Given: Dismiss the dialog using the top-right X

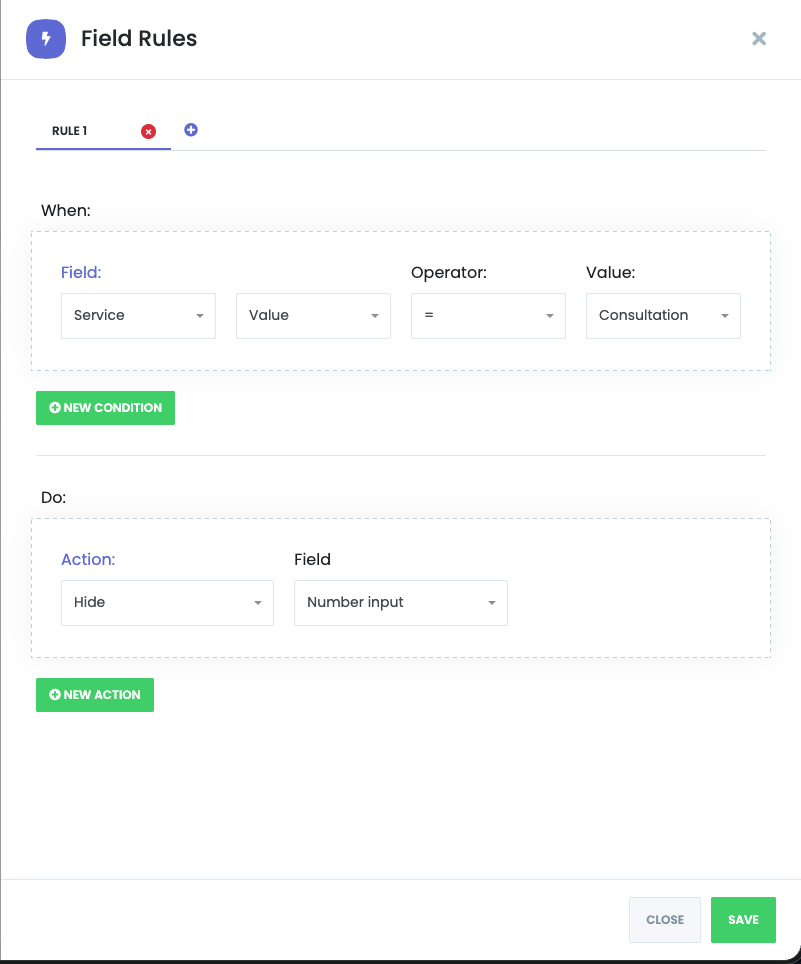Looking at the screenshot, I should [x=759, y=39].
